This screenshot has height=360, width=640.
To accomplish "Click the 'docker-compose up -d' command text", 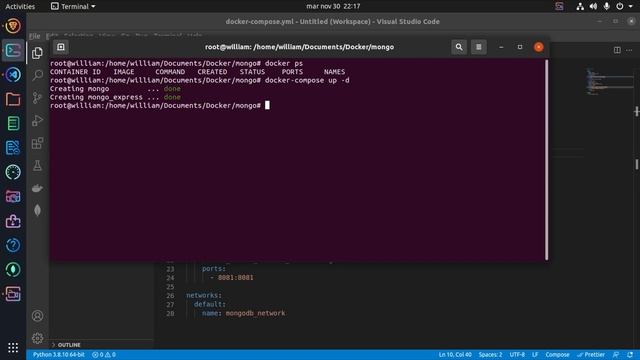I will click(x=307, y=80).
